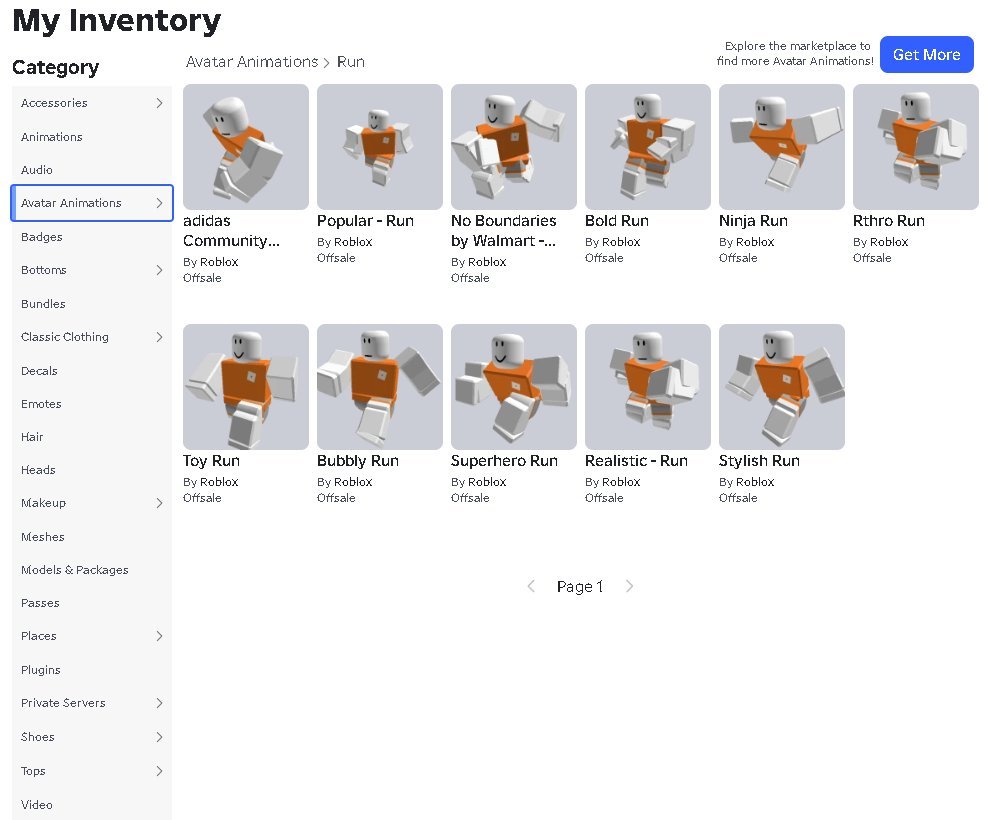The height and width of the screenshot is (820, 989).
Task: View the Superhero Run animation thumbnail
Action: [514, 387]
